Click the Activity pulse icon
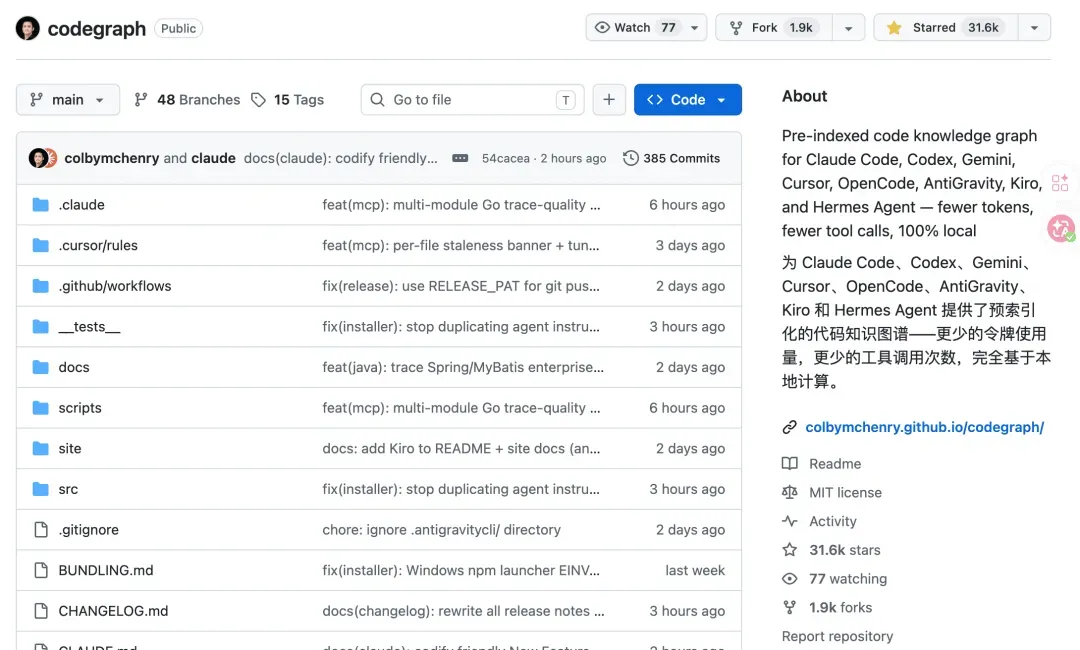 [x=789, y=521]
